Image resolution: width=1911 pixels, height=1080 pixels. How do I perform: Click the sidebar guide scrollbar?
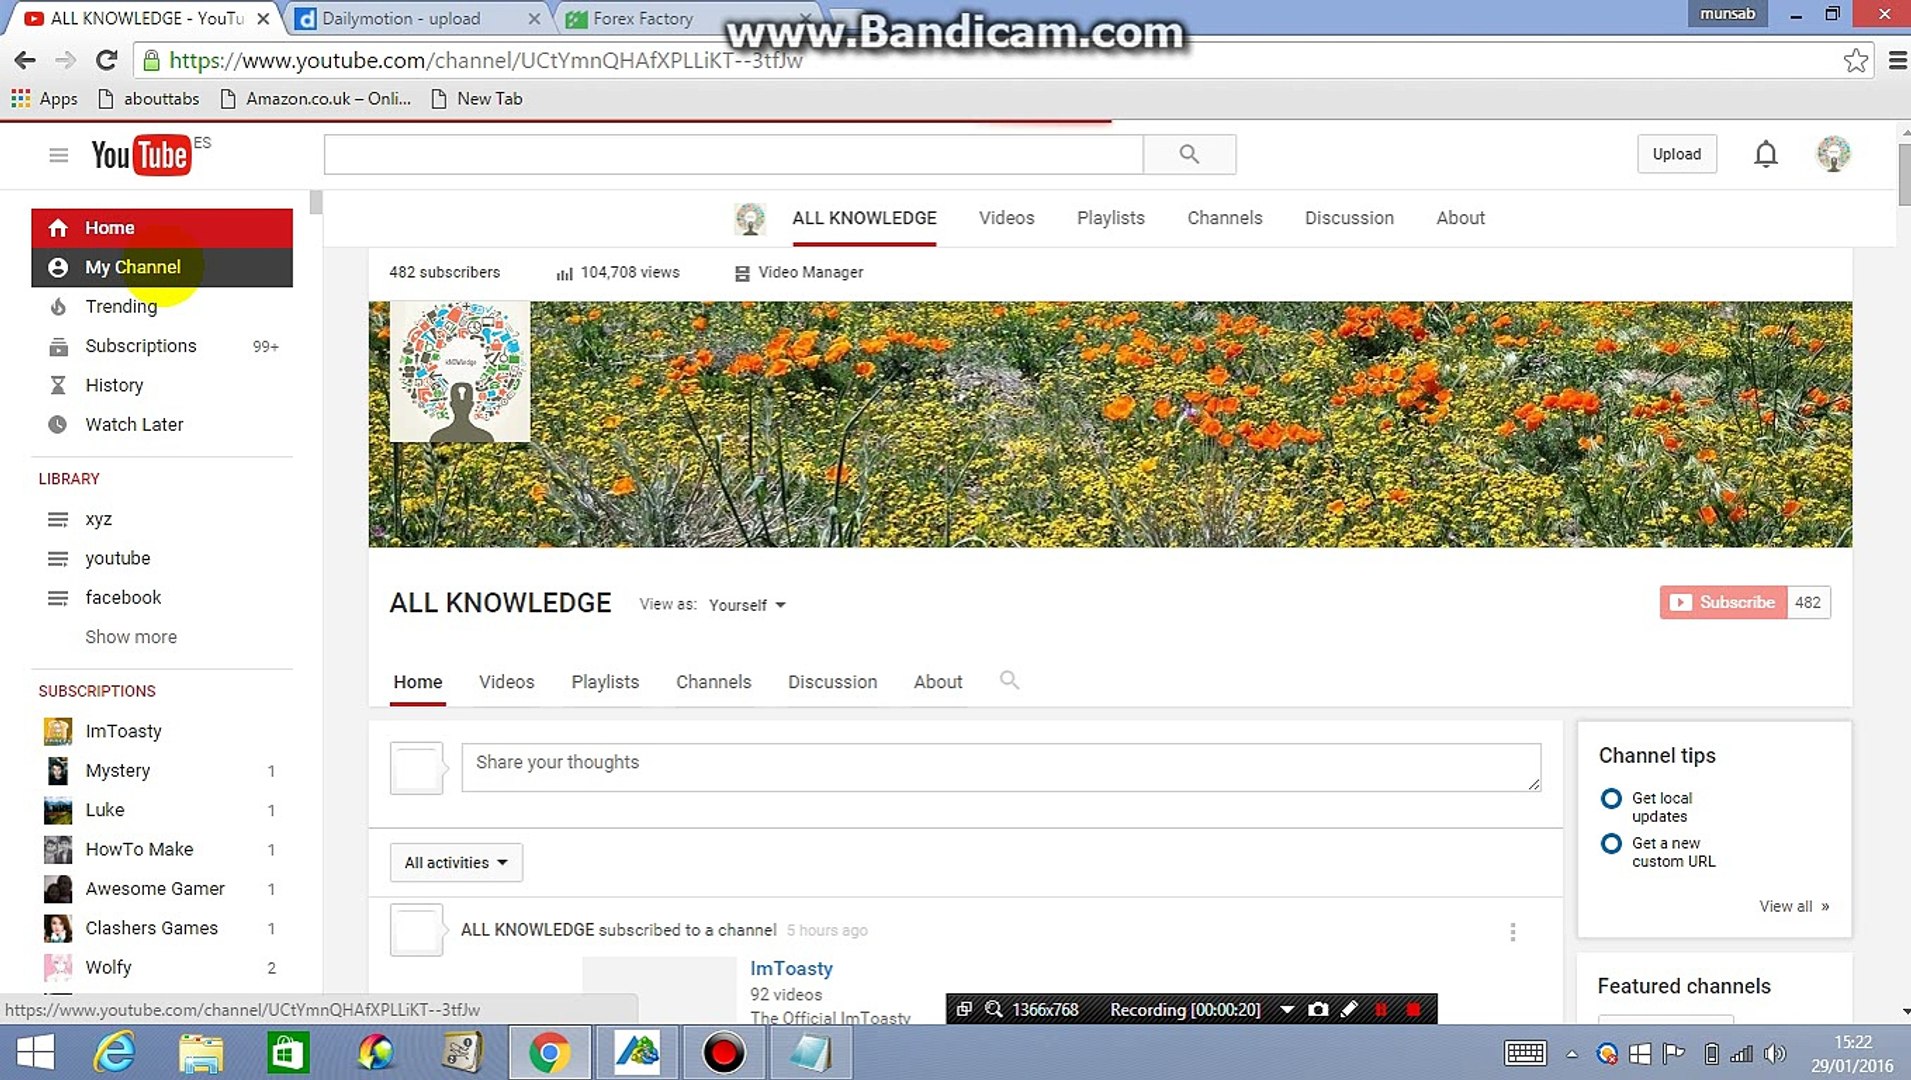tap(316, 203)
